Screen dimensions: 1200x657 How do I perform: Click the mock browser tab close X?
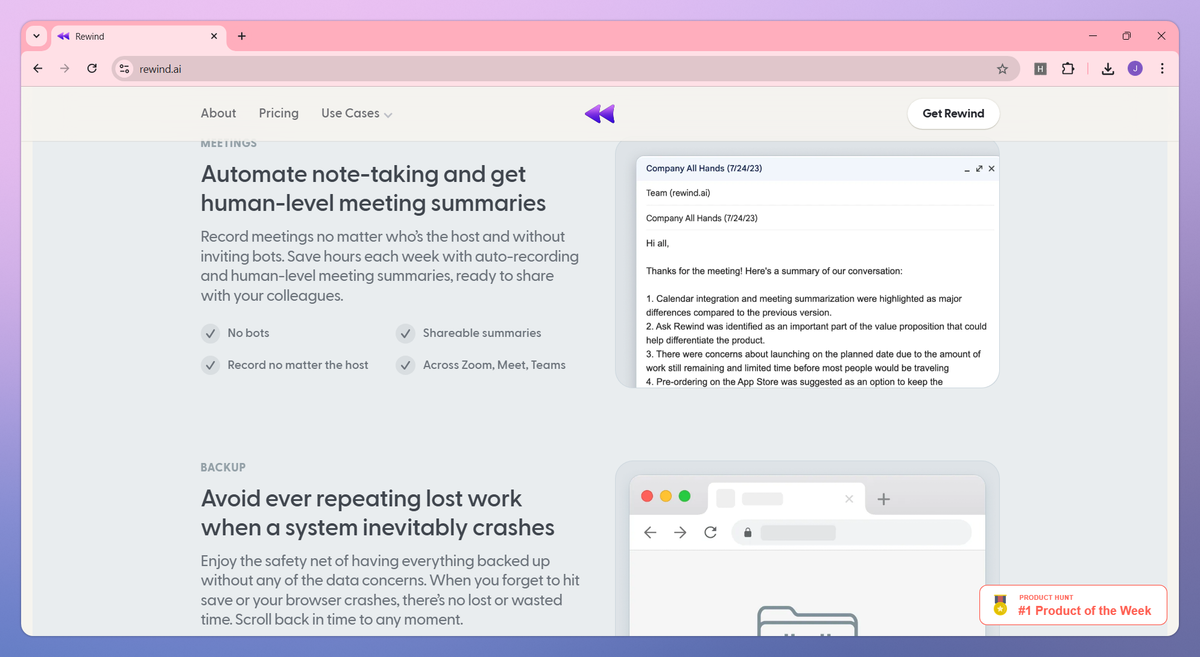[849, 498]
